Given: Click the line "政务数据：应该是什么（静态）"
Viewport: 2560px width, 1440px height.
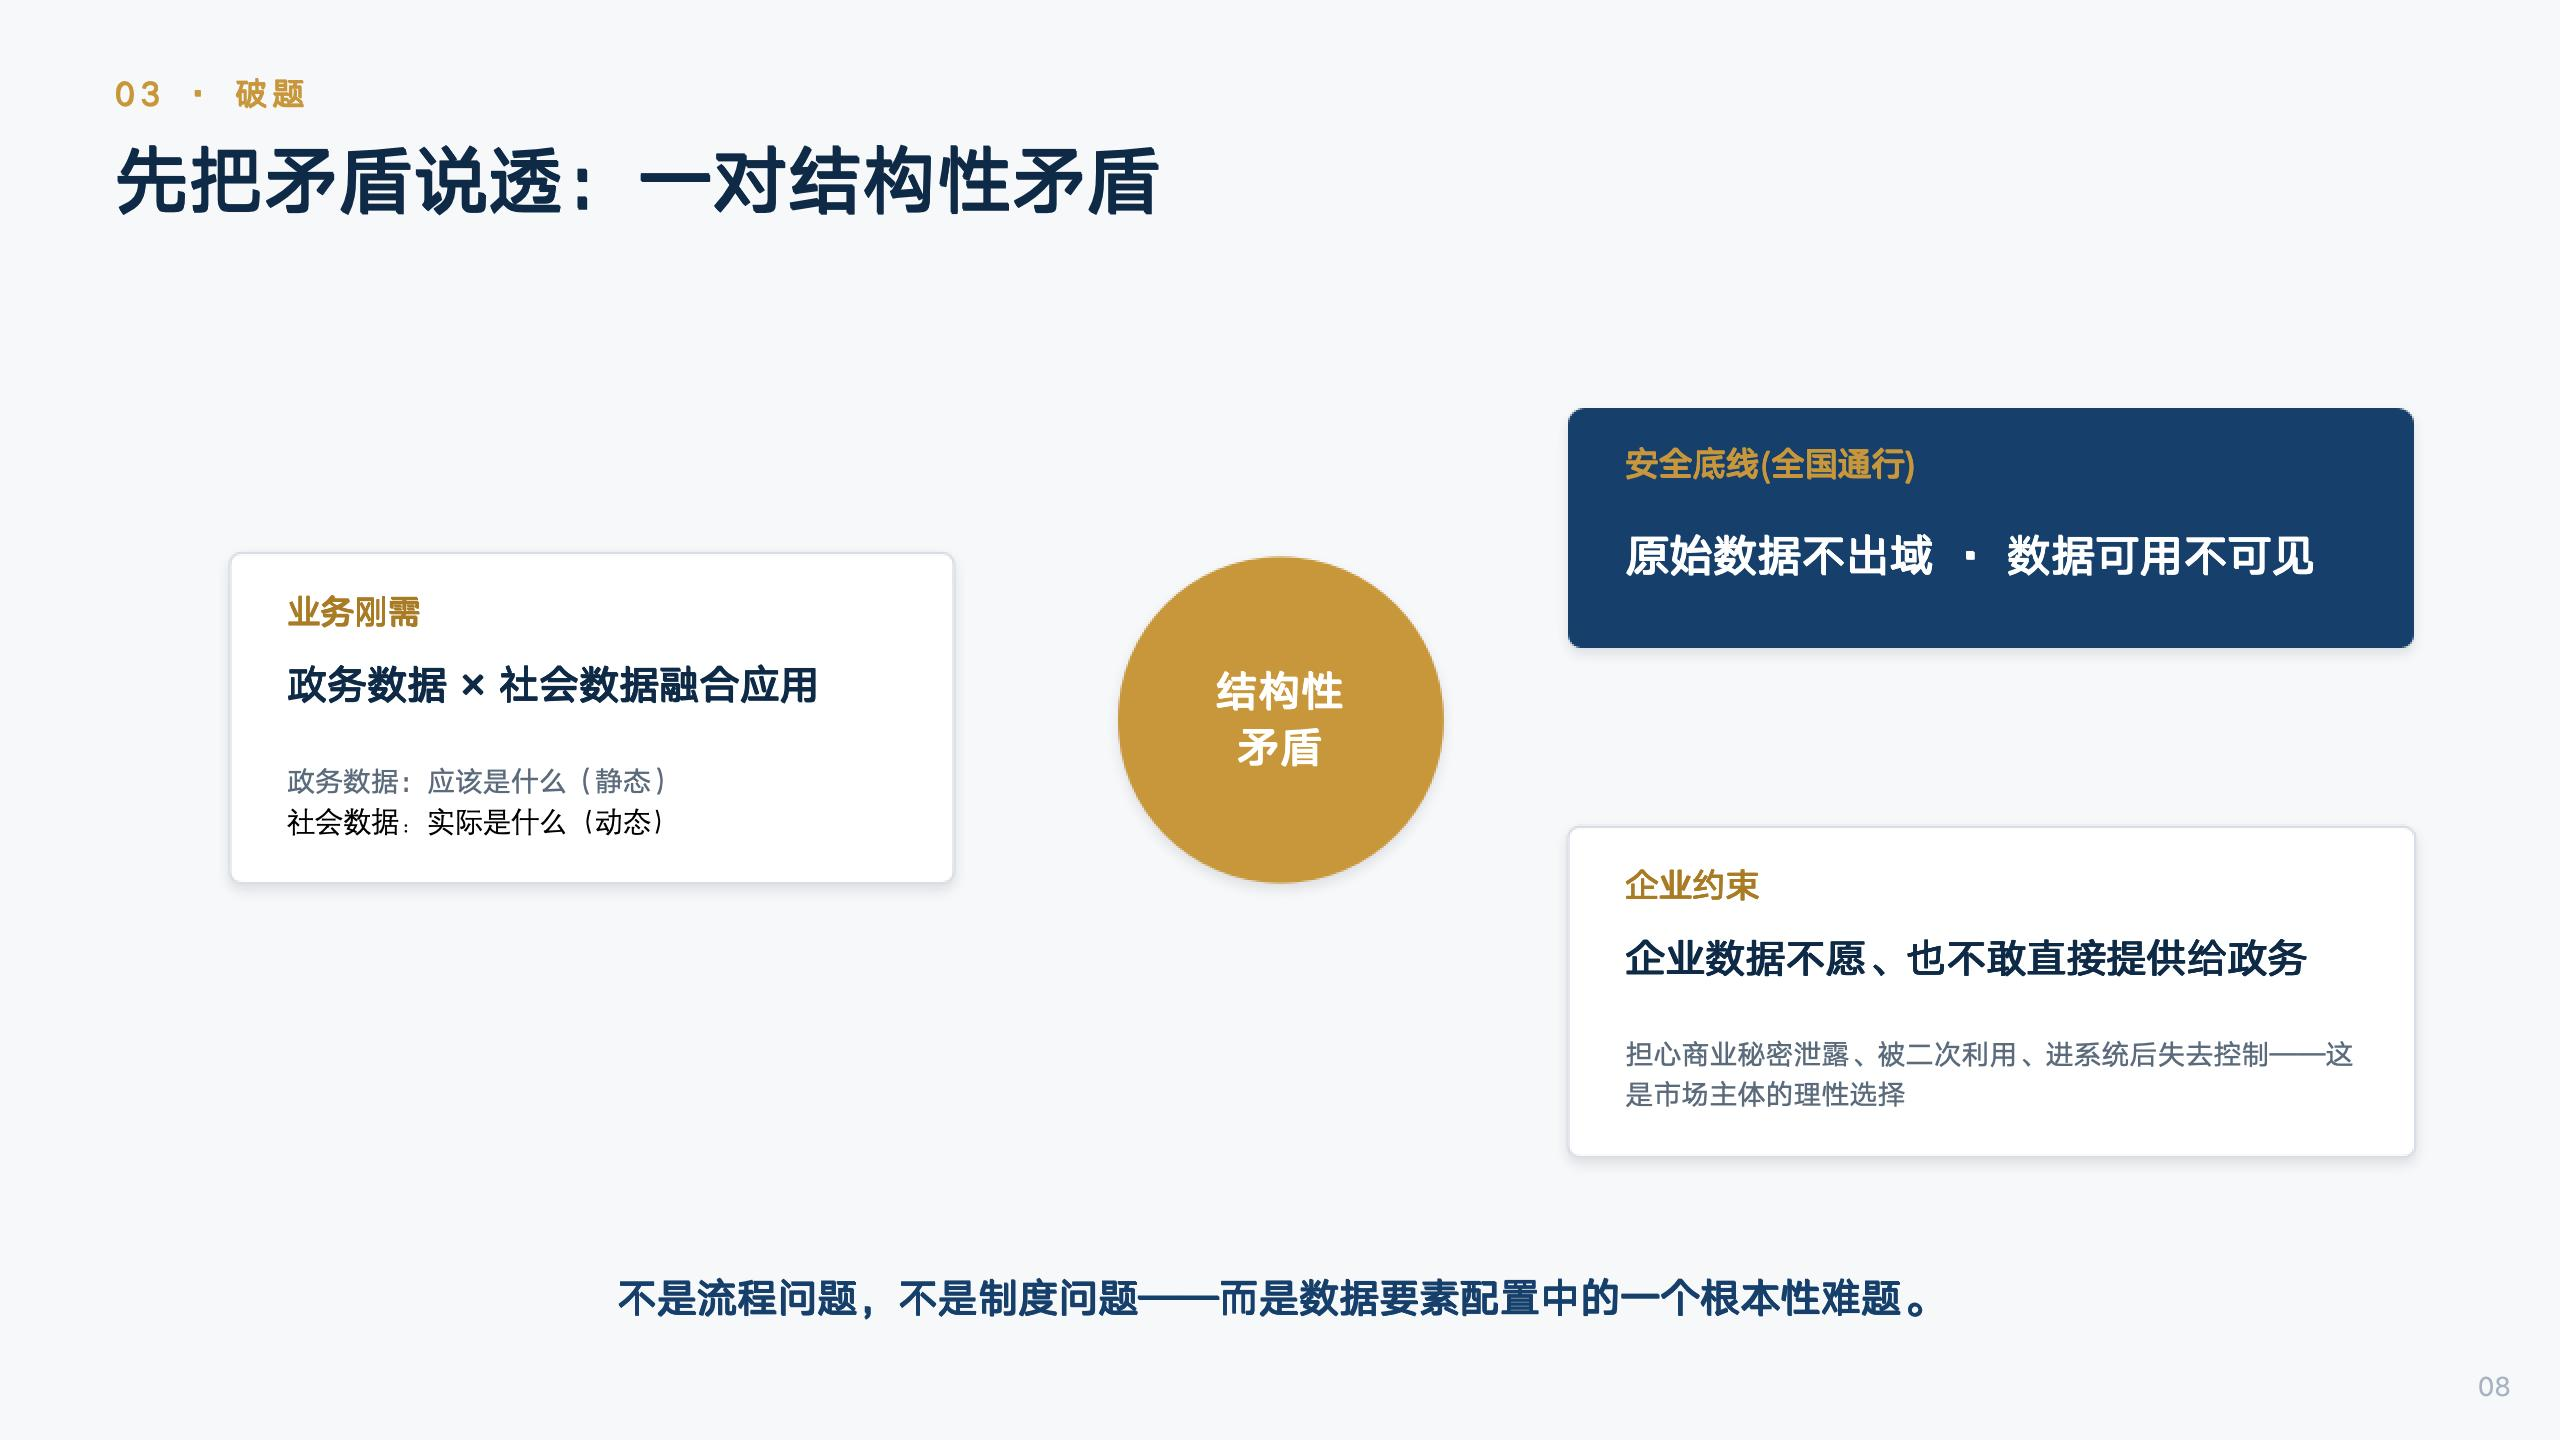Looking at the screenshot, I should [x=476, y=780].
